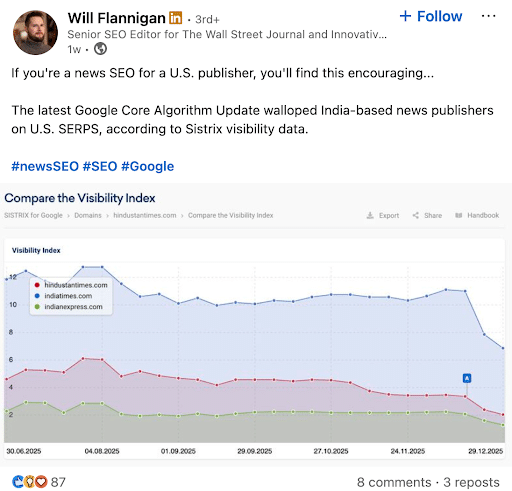Click the Senior SEO Editor headline text
This screenshot has height=491, width=512.
[227, 34]
